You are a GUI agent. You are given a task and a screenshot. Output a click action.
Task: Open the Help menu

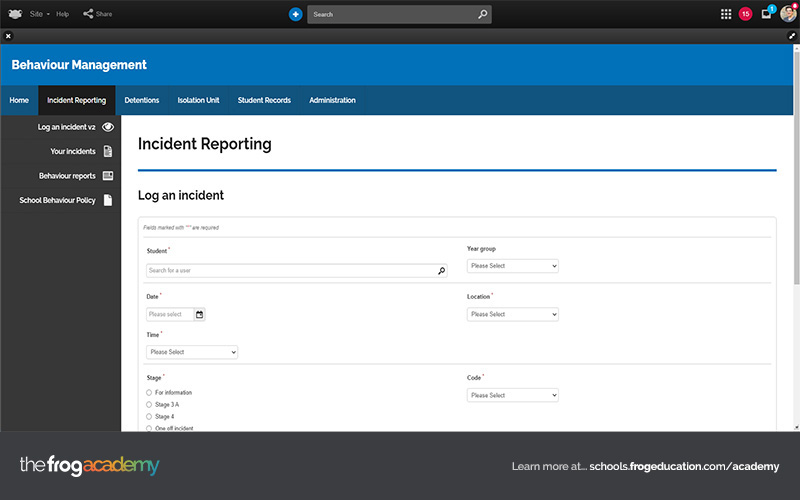point(62,14)
